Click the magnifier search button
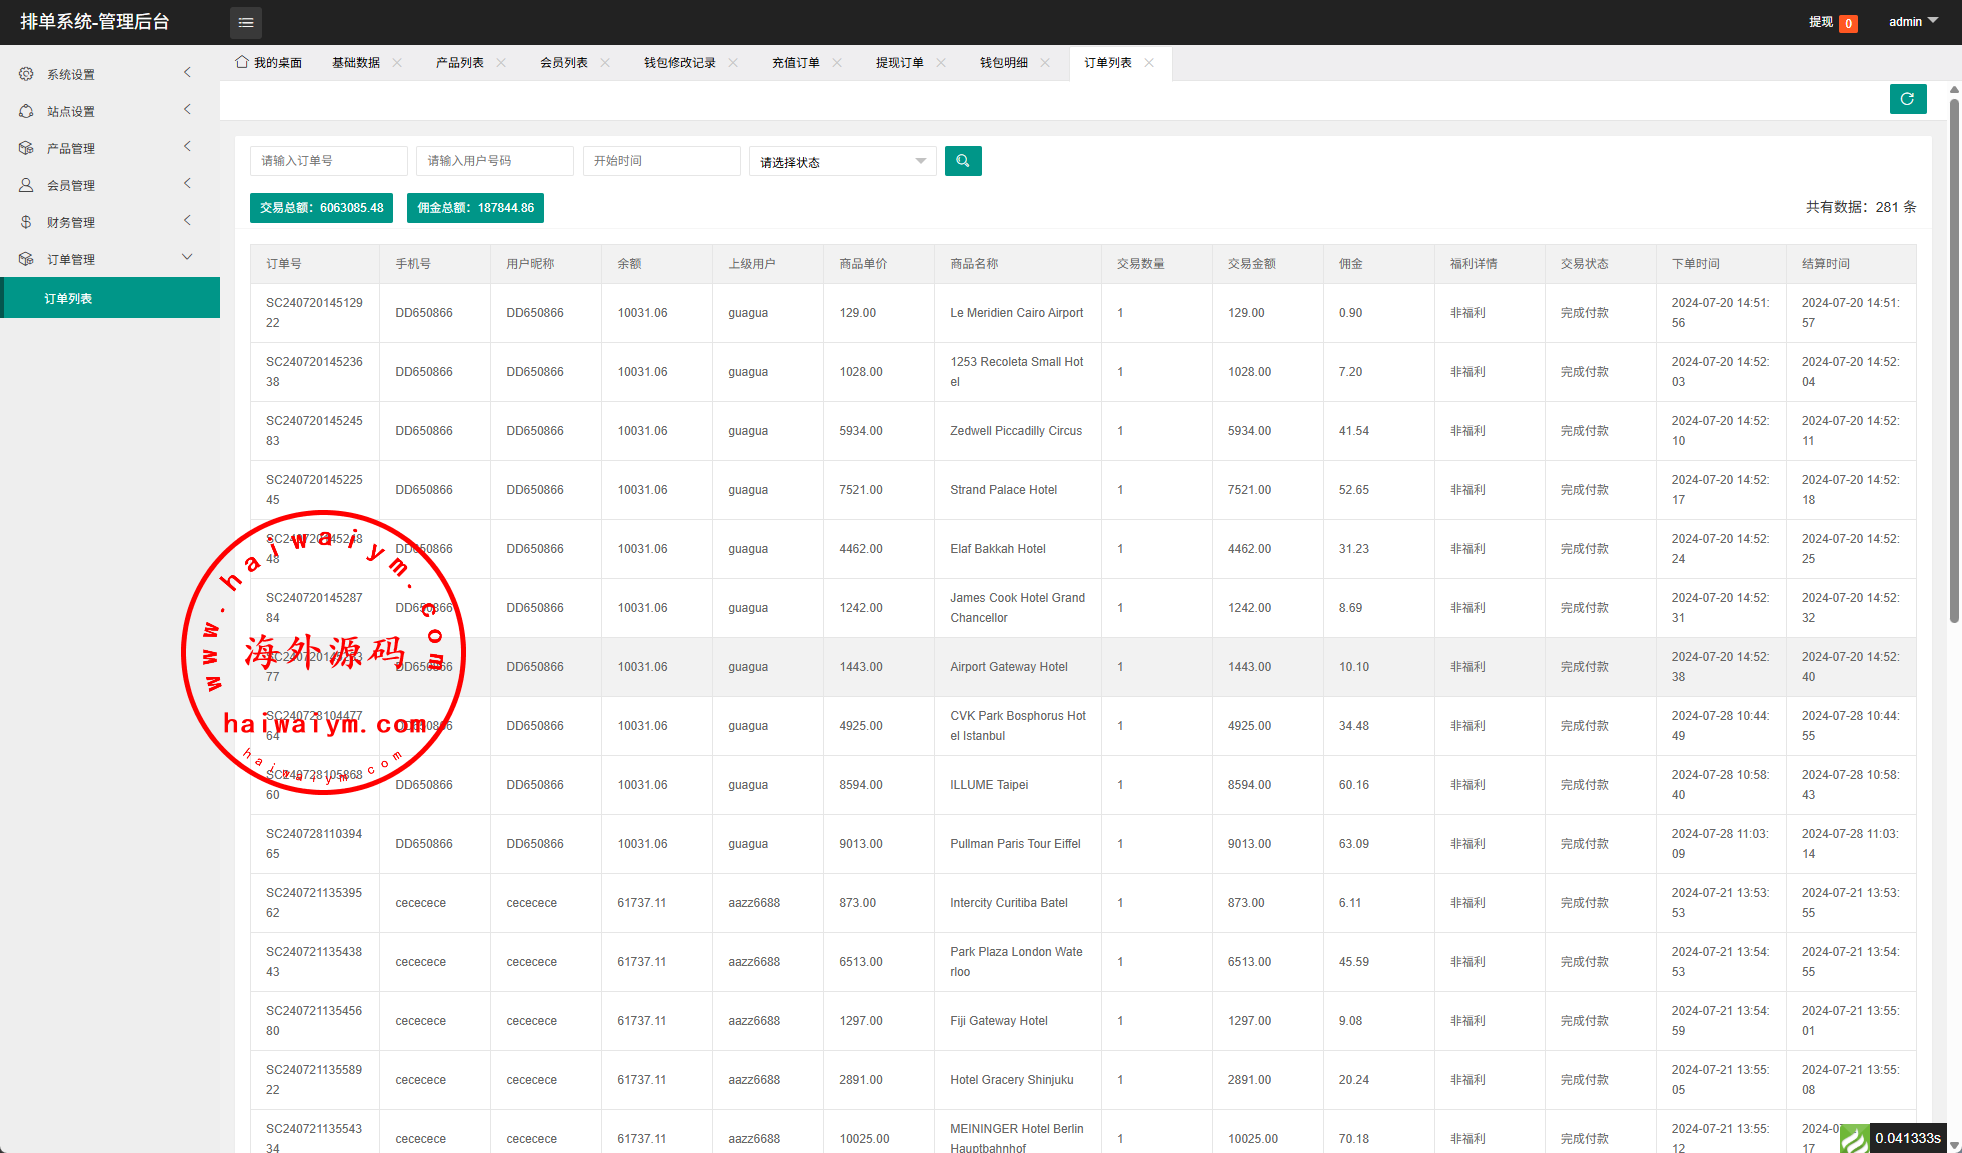 [962, 161]
